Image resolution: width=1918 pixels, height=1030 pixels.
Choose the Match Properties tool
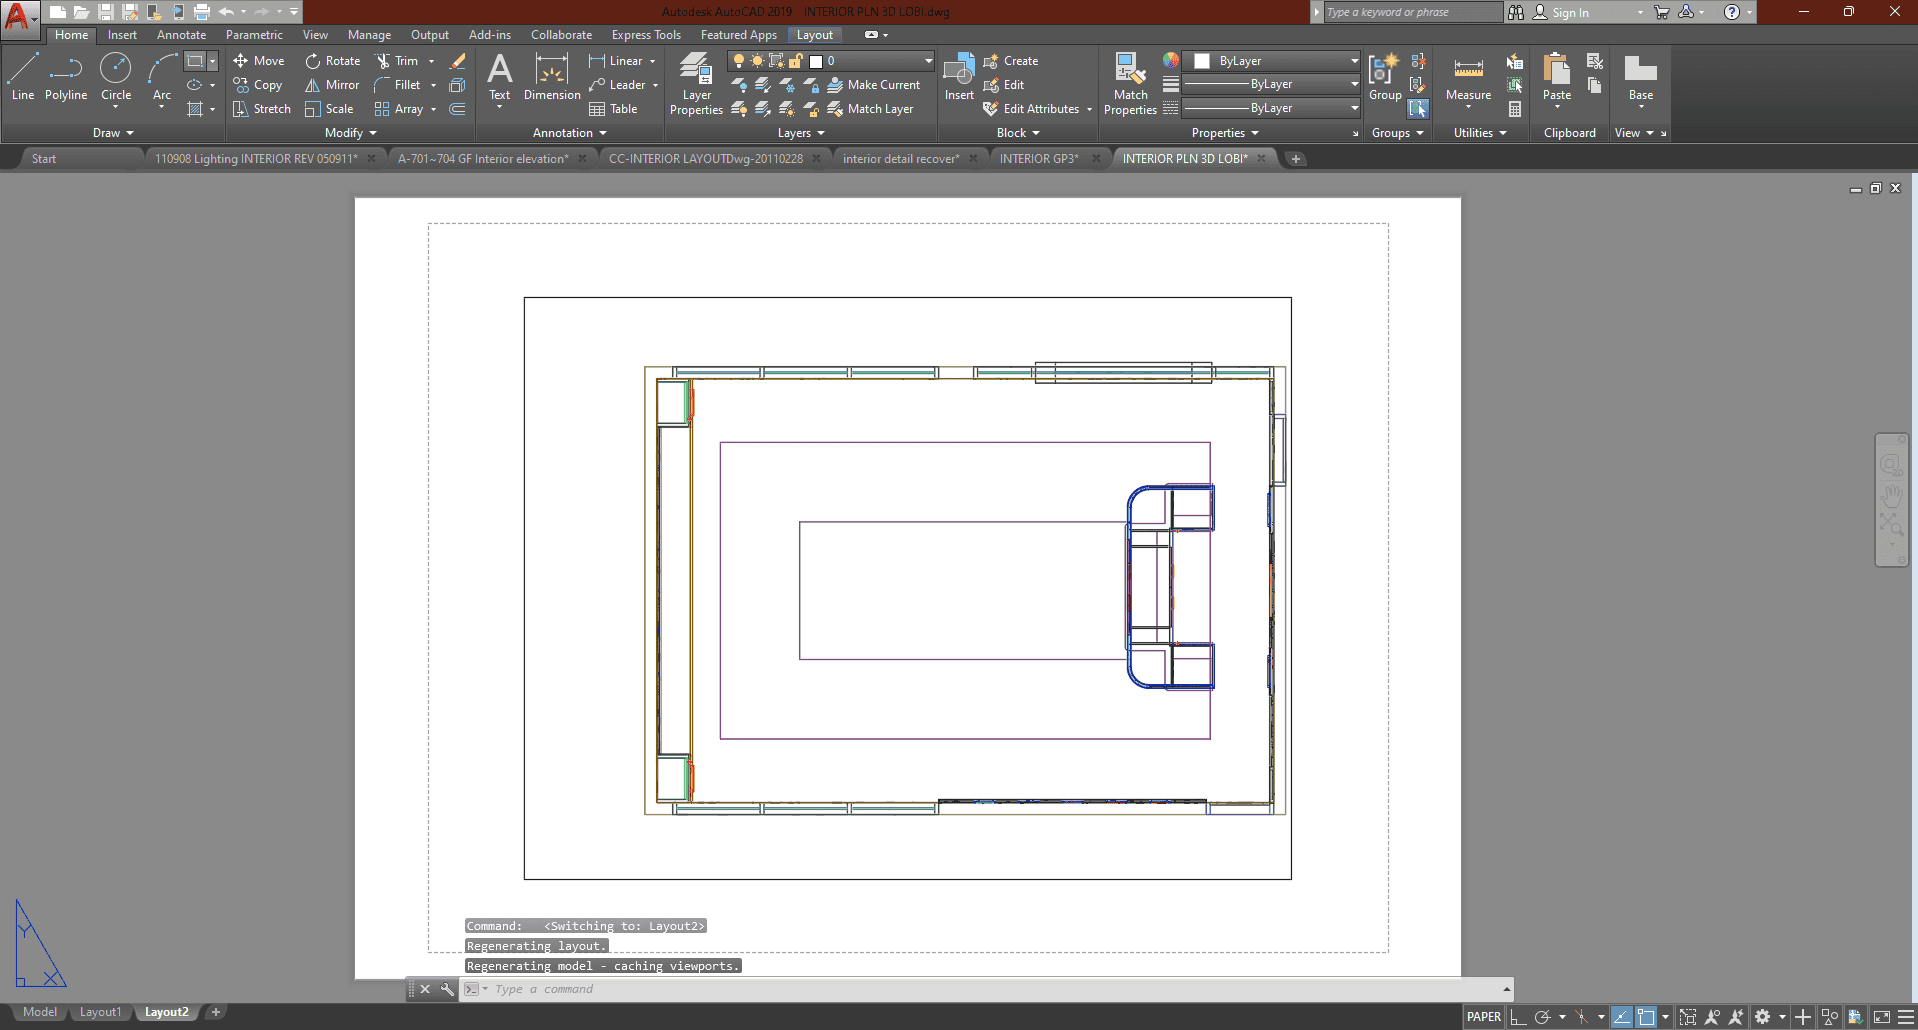[1130, 83]
